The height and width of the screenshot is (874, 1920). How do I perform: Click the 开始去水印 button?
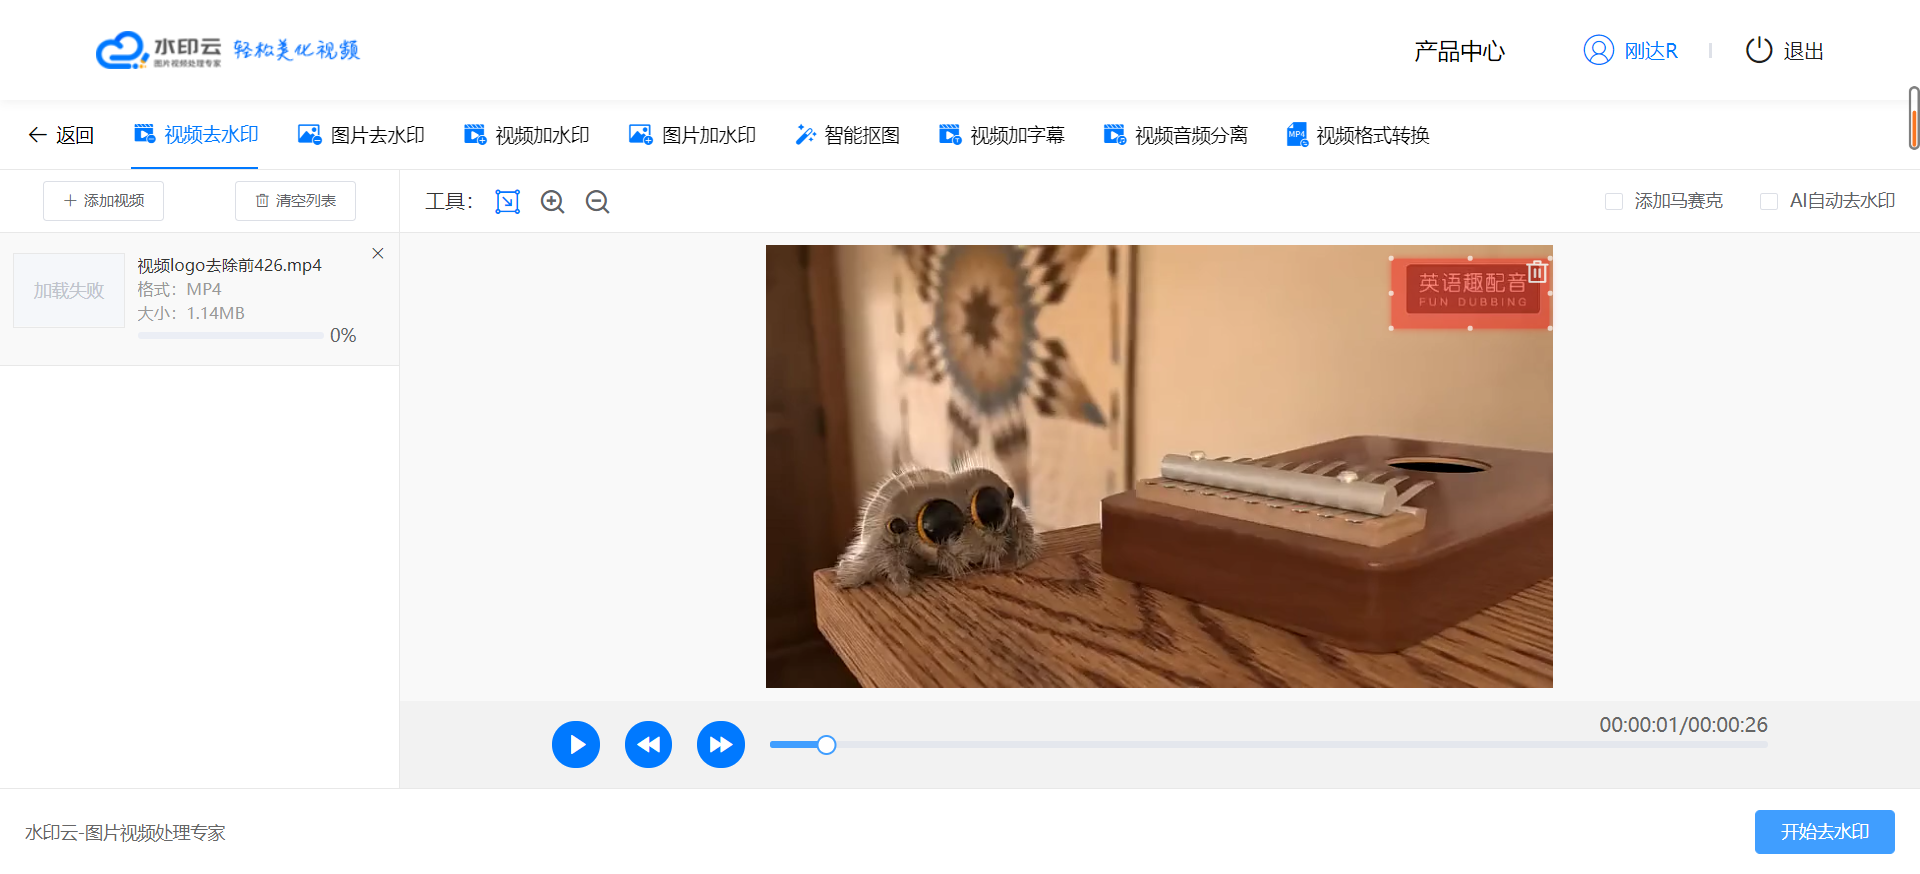(x=1825, y=832)
